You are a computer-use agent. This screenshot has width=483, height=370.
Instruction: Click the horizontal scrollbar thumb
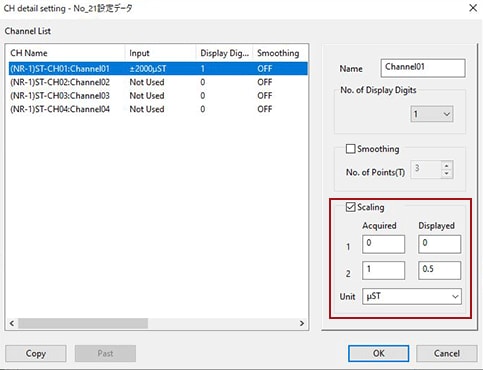tap(83, 323)
